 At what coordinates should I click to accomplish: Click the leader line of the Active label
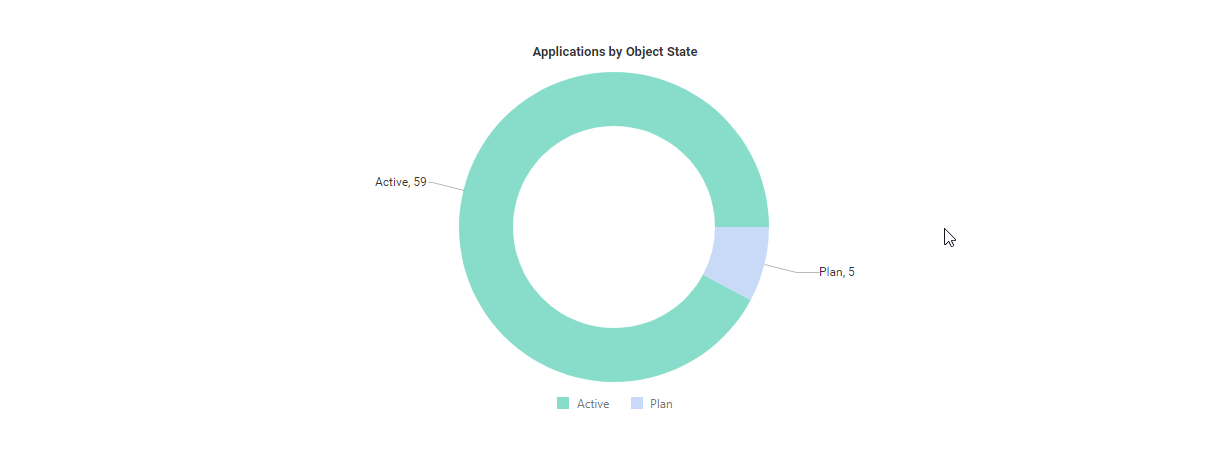click(447, 185)
